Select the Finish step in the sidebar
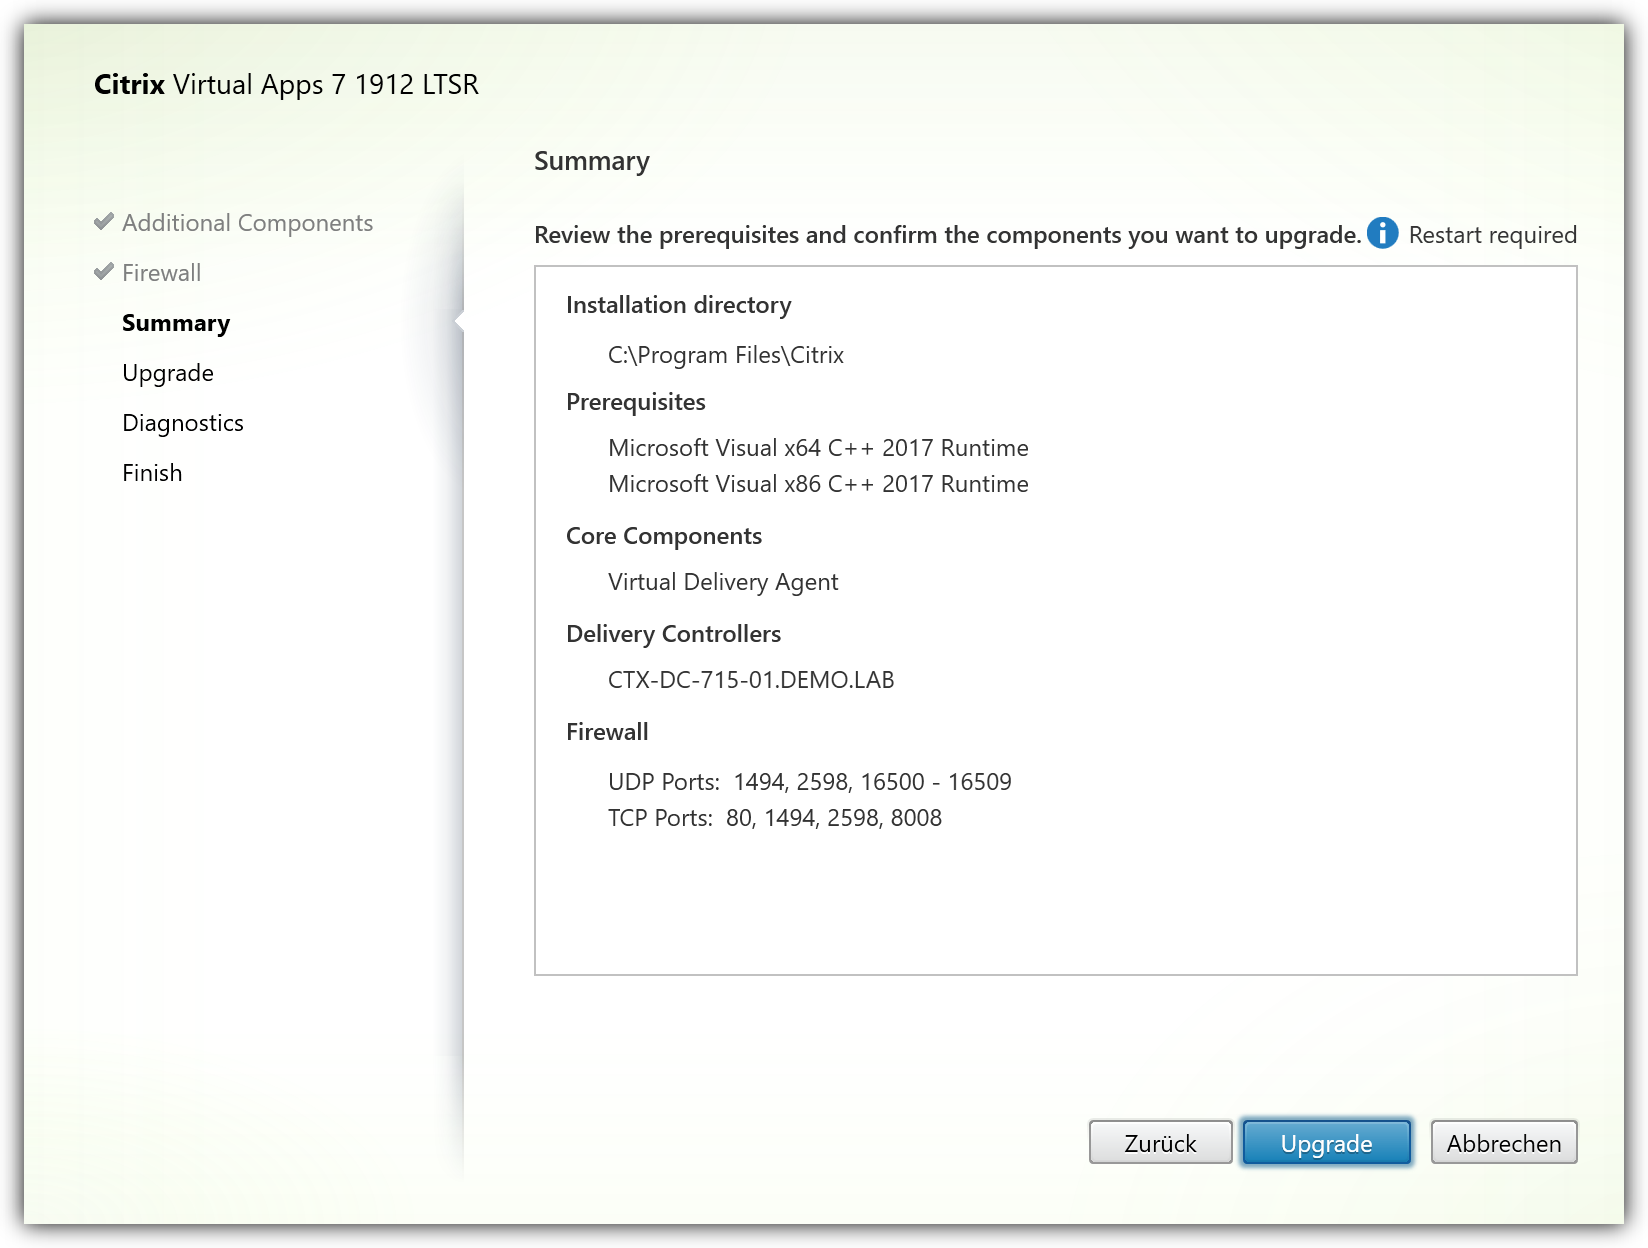 coord(152,473)
